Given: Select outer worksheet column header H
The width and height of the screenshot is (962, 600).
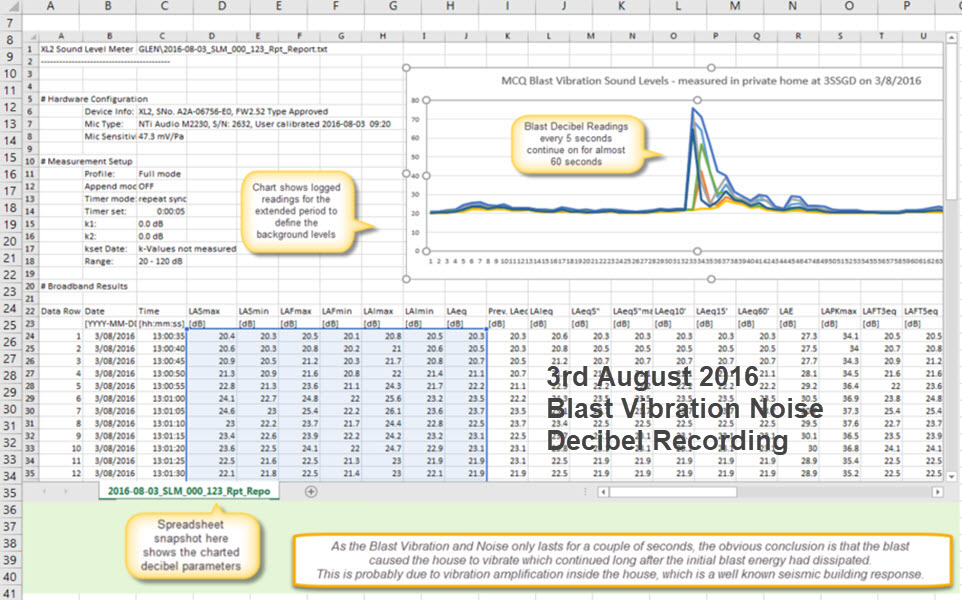Looking at the screenshot, I should click(450, 7).
